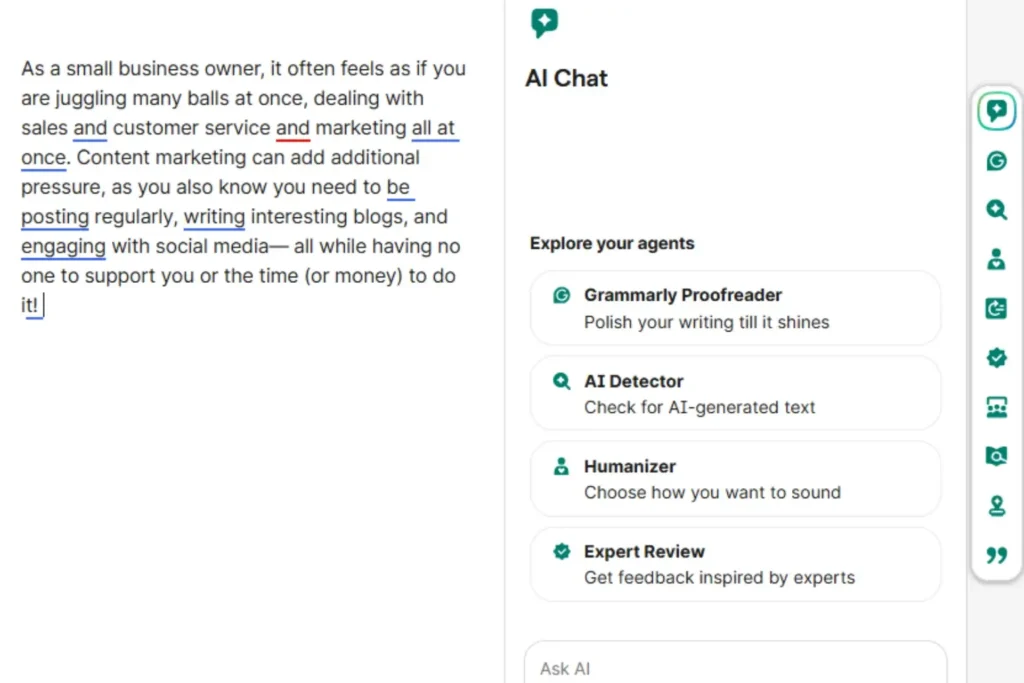
Task: Click the audience group icon in the sidebar
Action: (x=996, y=407)
